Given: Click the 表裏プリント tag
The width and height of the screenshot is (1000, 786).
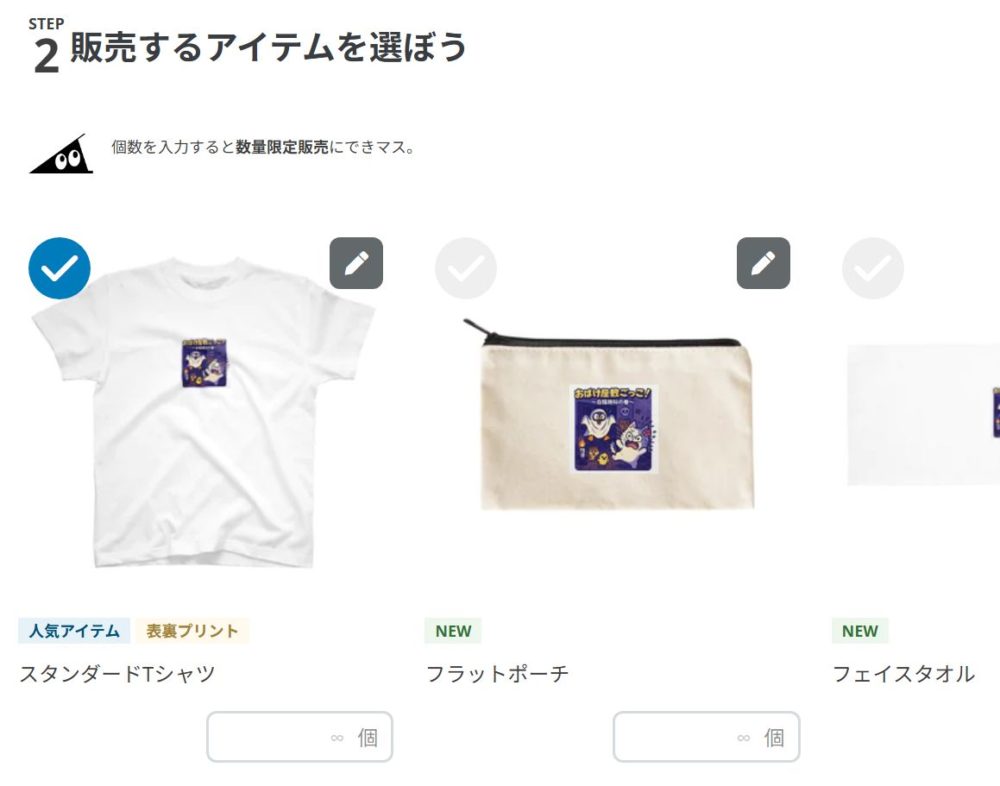Looking at the screenshot, I should tap(192, 631).
